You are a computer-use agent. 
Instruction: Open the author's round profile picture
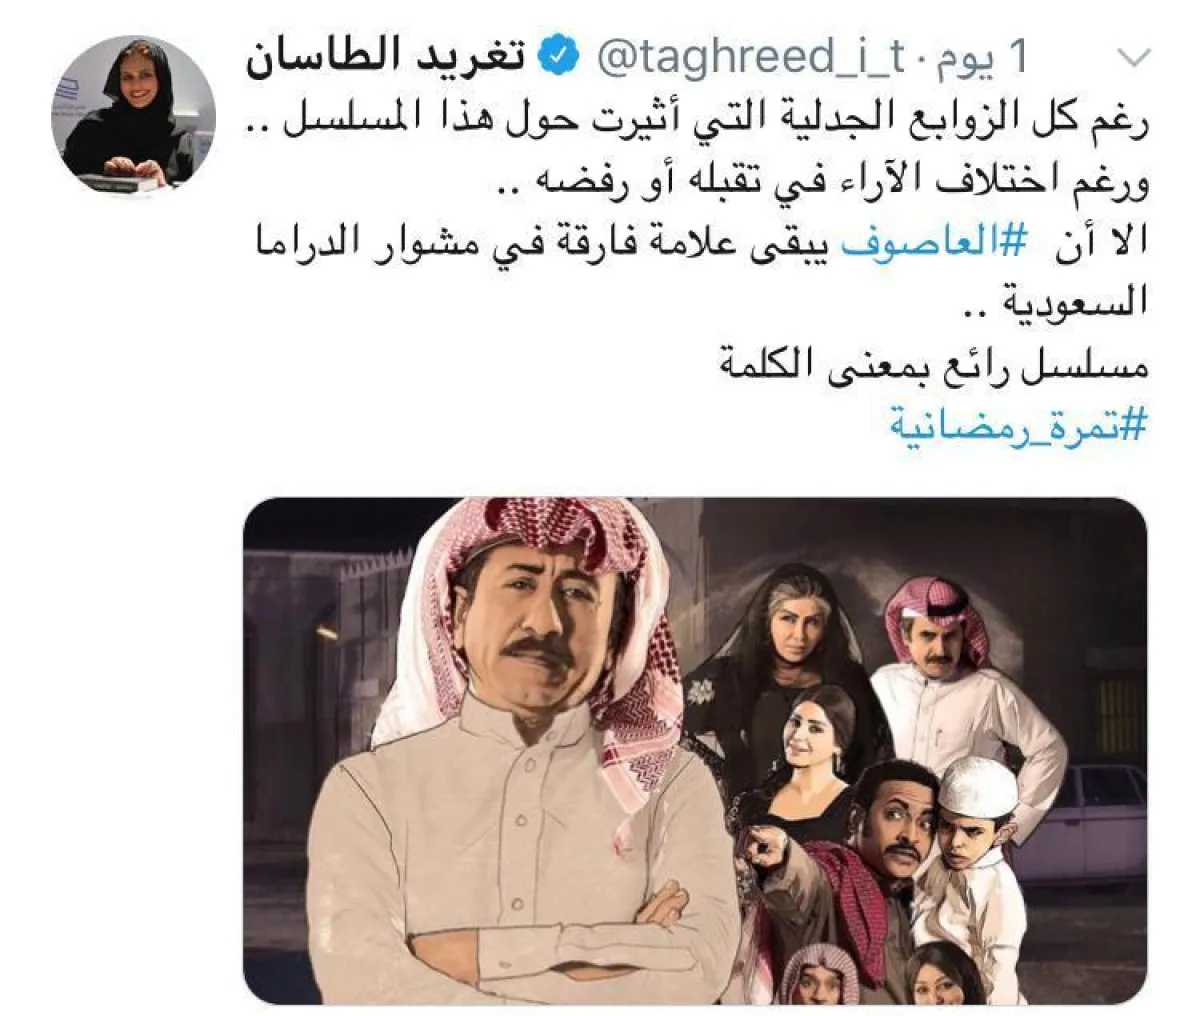click(x=133, y=112)
